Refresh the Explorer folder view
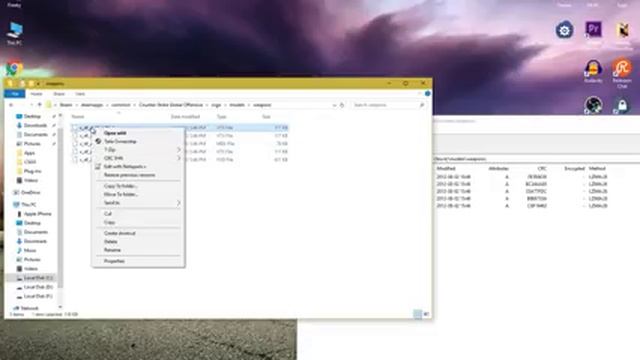The width and height of the screenshot is (640, 360). 342,105
